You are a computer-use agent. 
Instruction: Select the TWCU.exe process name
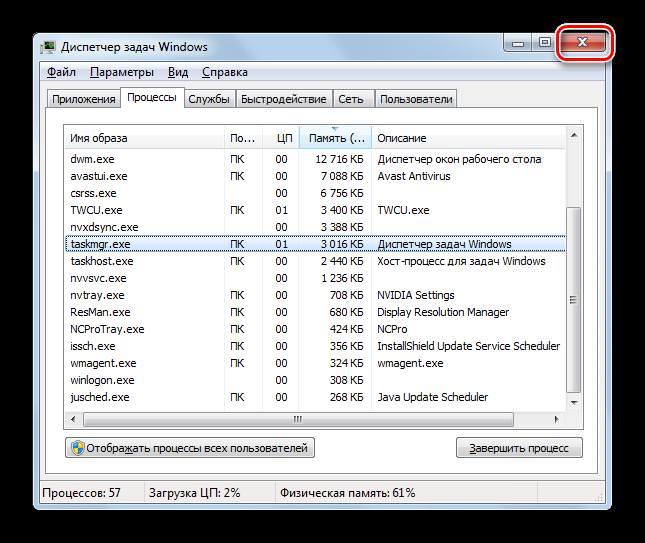click(x=96, y=210)
